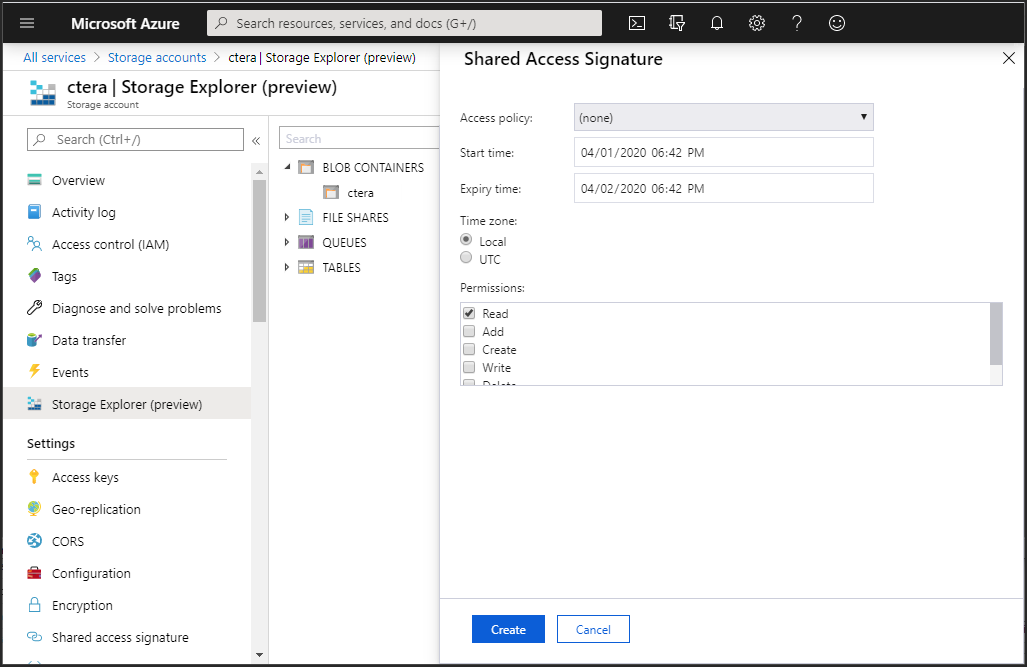This screenshot has width=1027, height=667.
Task: Open the help question mark
Action: click(x=796, y=24)
